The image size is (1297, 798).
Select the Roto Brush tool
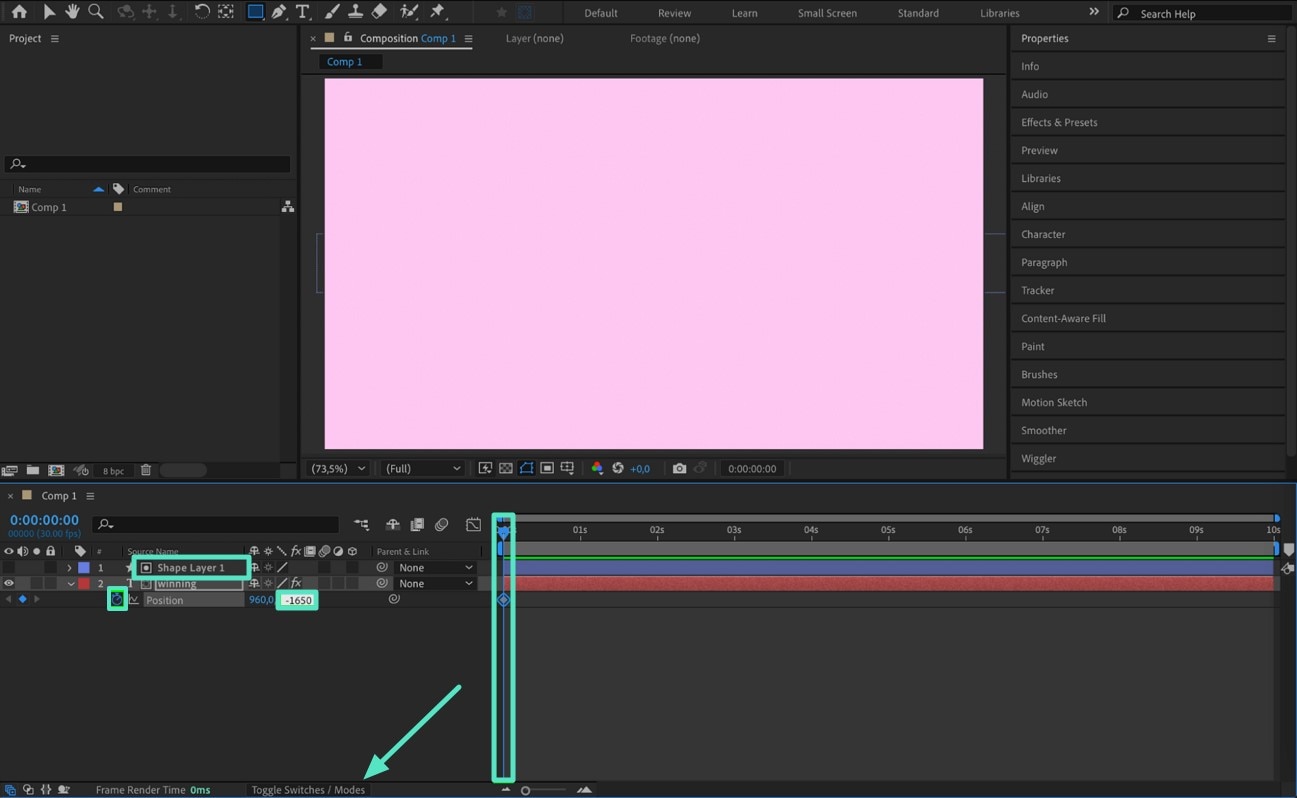click(x=410, y=12)
